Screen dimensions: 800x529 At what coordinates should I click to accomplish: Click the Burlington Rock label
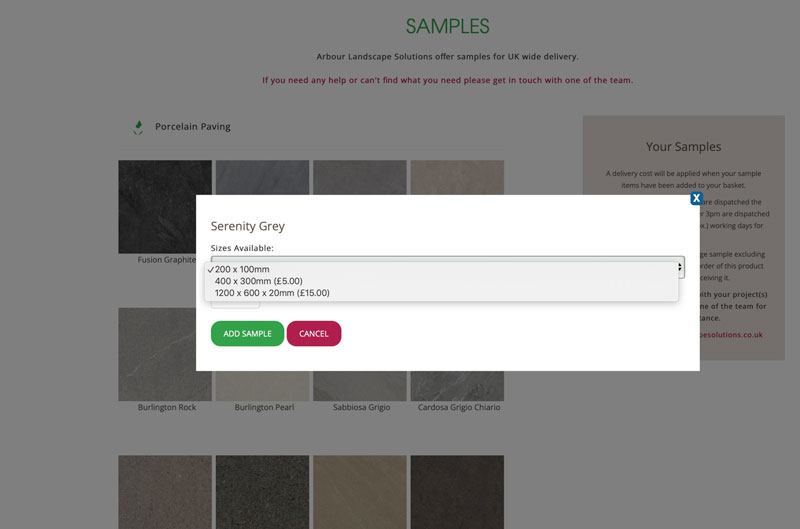coord(167,407)
